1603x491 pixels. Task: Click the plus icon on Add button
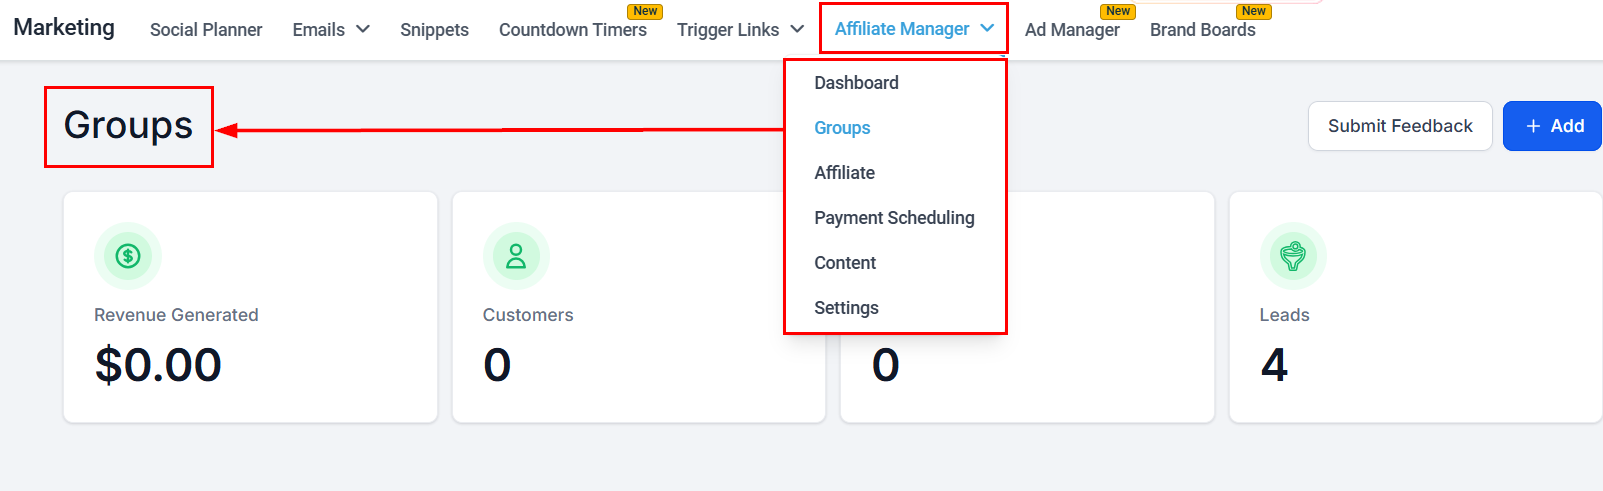(1533, 126)
